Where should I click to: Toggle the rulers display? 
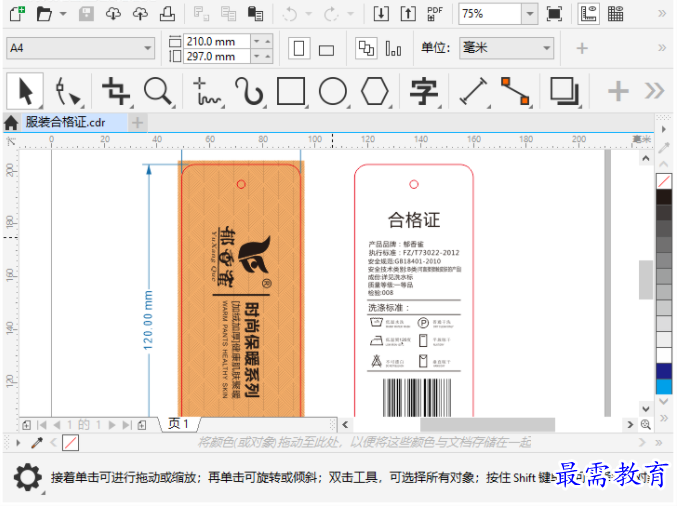coord(588,14)
